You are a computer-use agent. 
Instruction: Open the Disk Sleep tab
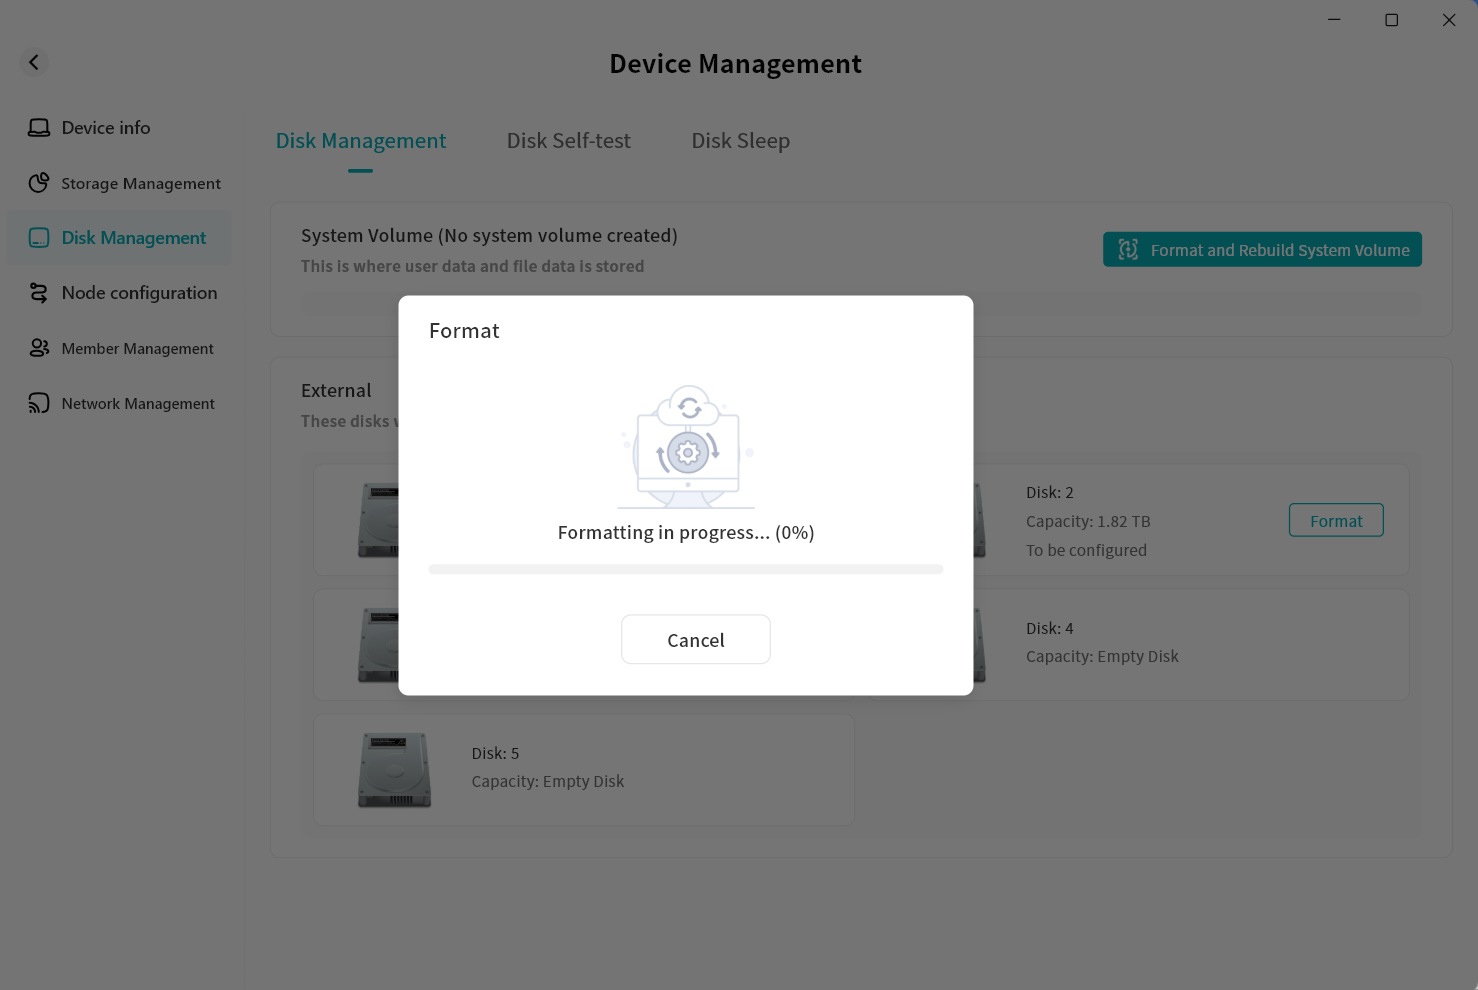click(740, 141)
